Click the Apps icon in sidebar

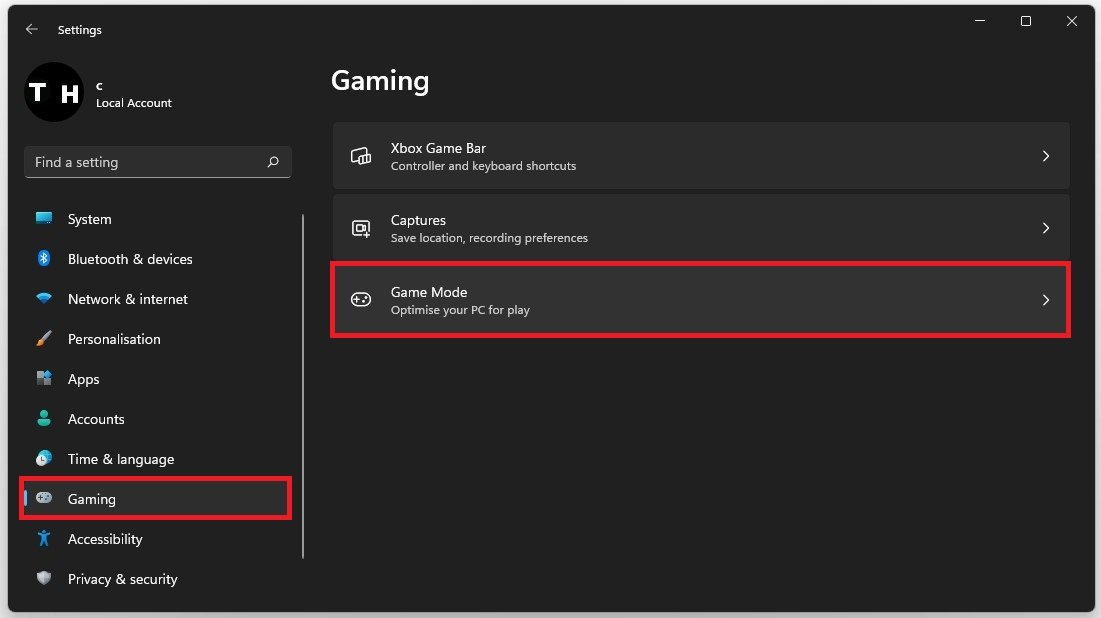pos(44,379)
